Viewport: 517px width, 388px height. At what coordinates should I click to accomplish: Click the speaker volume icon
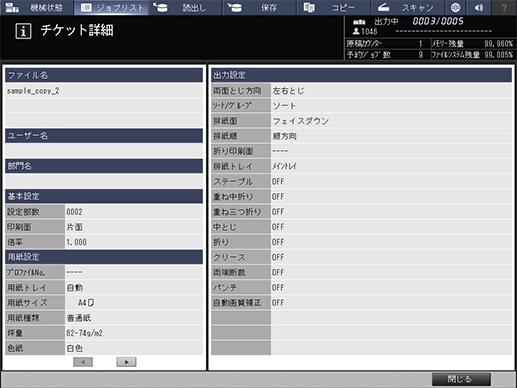coord(479,7)
